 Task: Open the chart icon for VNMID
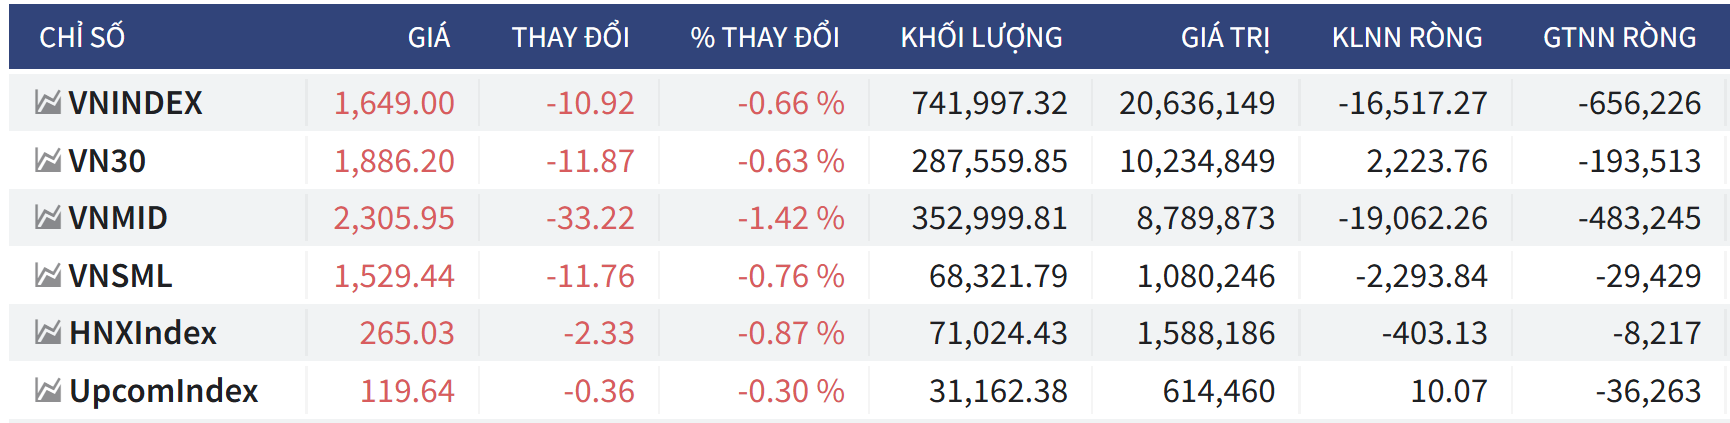click(48, 217)
